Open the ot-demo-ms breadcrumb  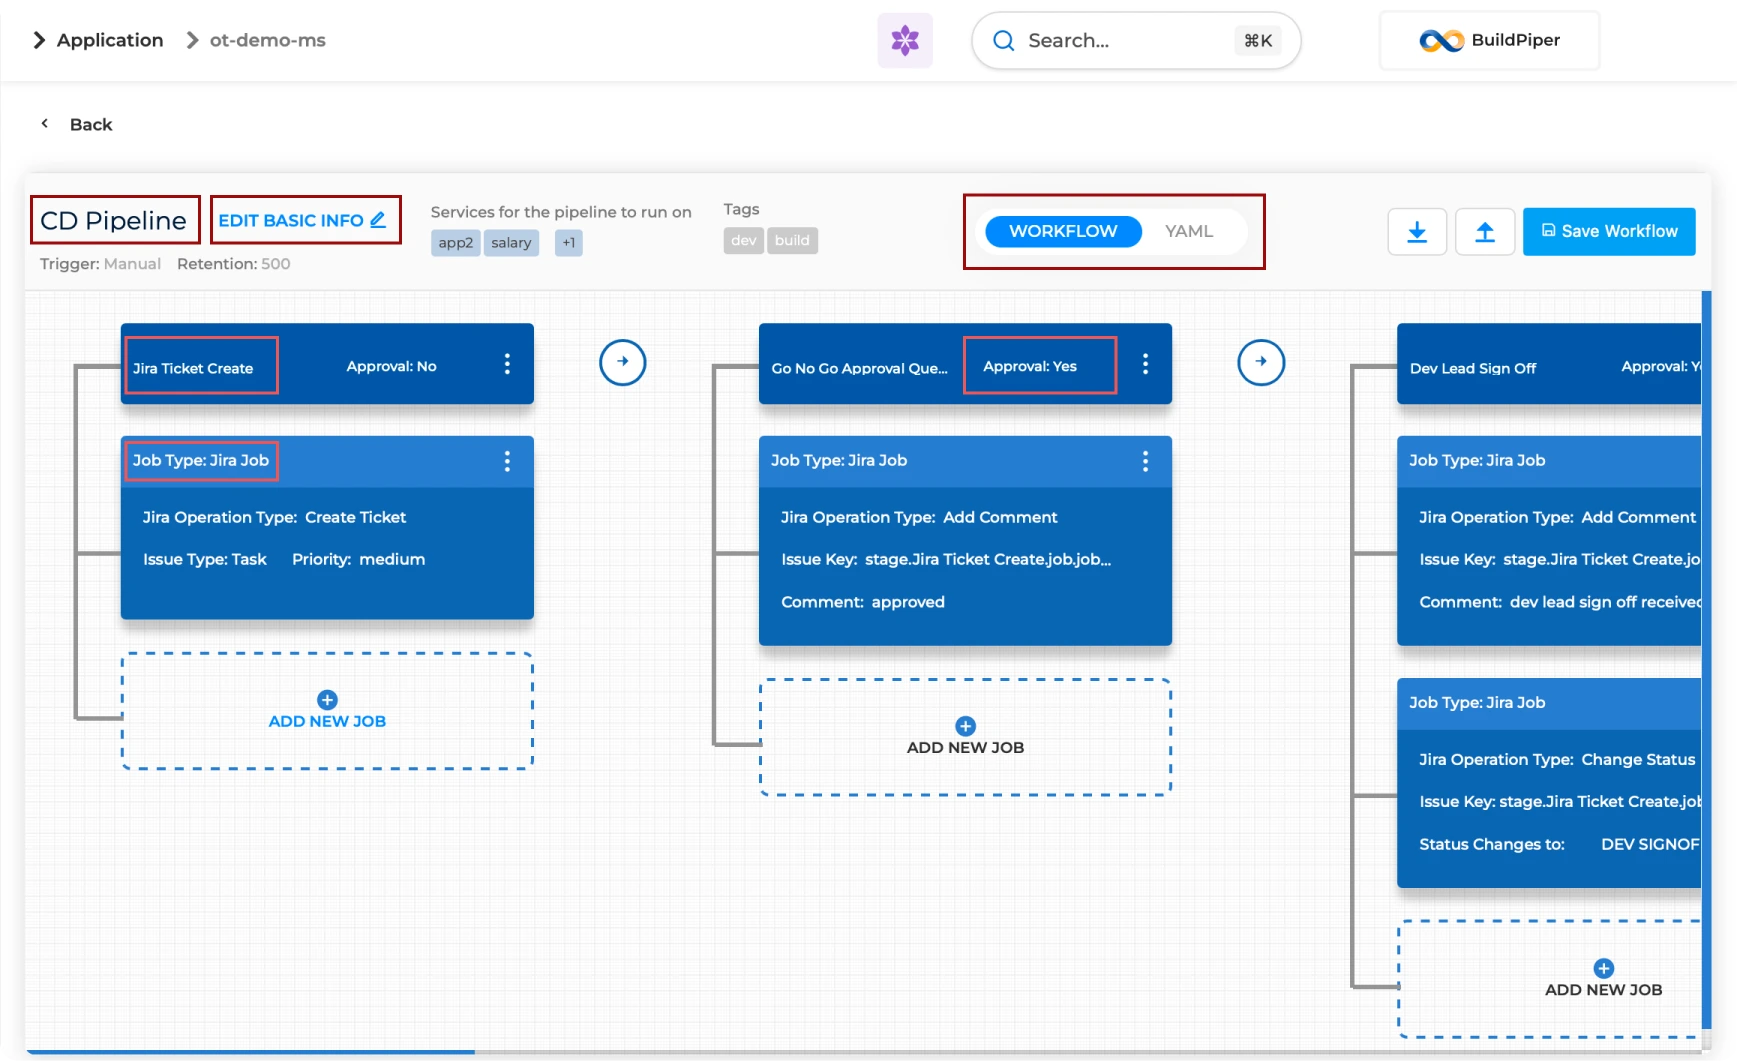tap(268, 40)
